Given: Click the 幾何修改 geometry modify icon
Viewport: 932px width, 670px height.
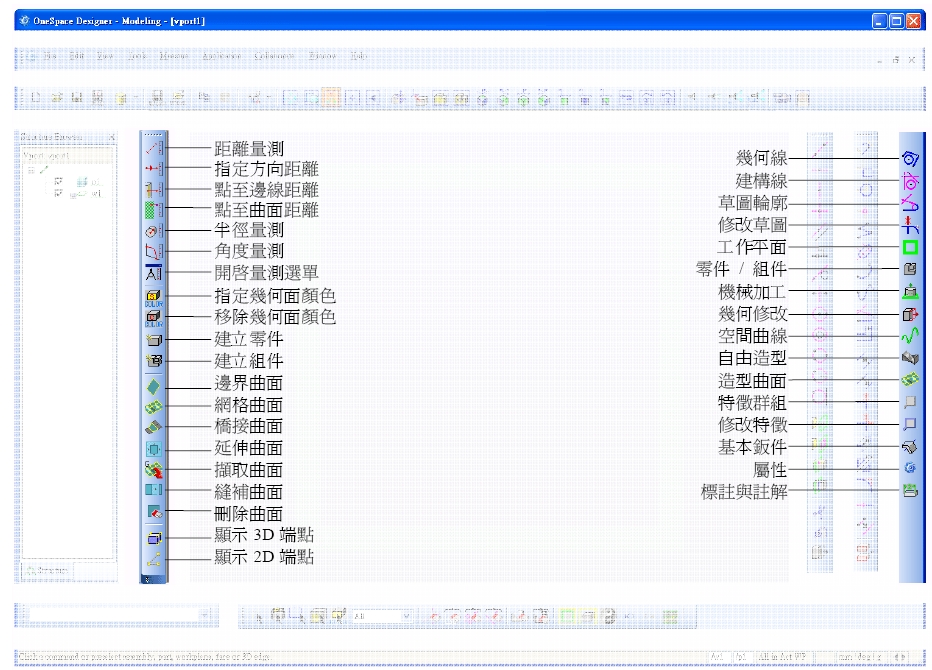Looking at the screenshot, I should pyautogui.click(x=910, y=314).
